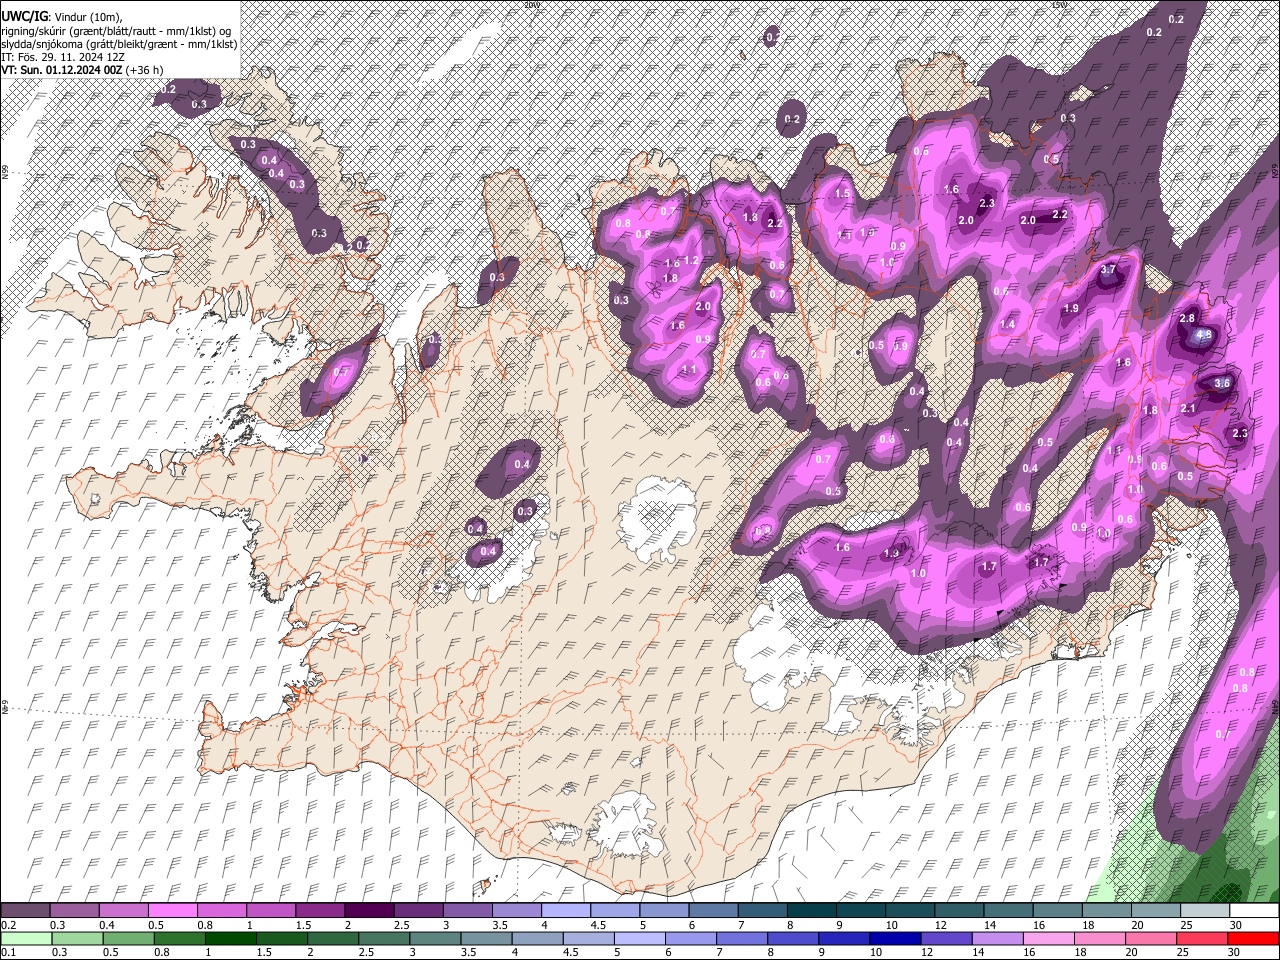This screenshot has height=960, width=1280.
Task: Pick the 9 swatch on the lower rain scale
Action: (x=844, y=939)
